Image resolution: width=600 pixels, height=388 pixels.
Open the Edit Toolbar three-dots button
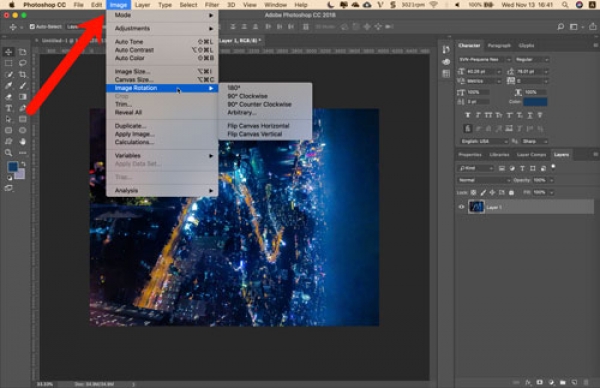pos(23,153)
